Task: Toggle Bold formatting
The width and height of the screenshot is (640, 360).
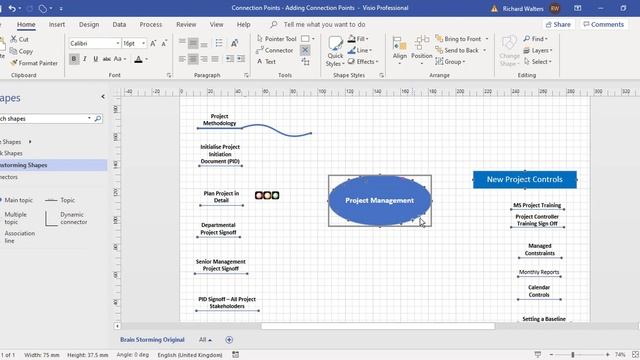Action: 74,59
